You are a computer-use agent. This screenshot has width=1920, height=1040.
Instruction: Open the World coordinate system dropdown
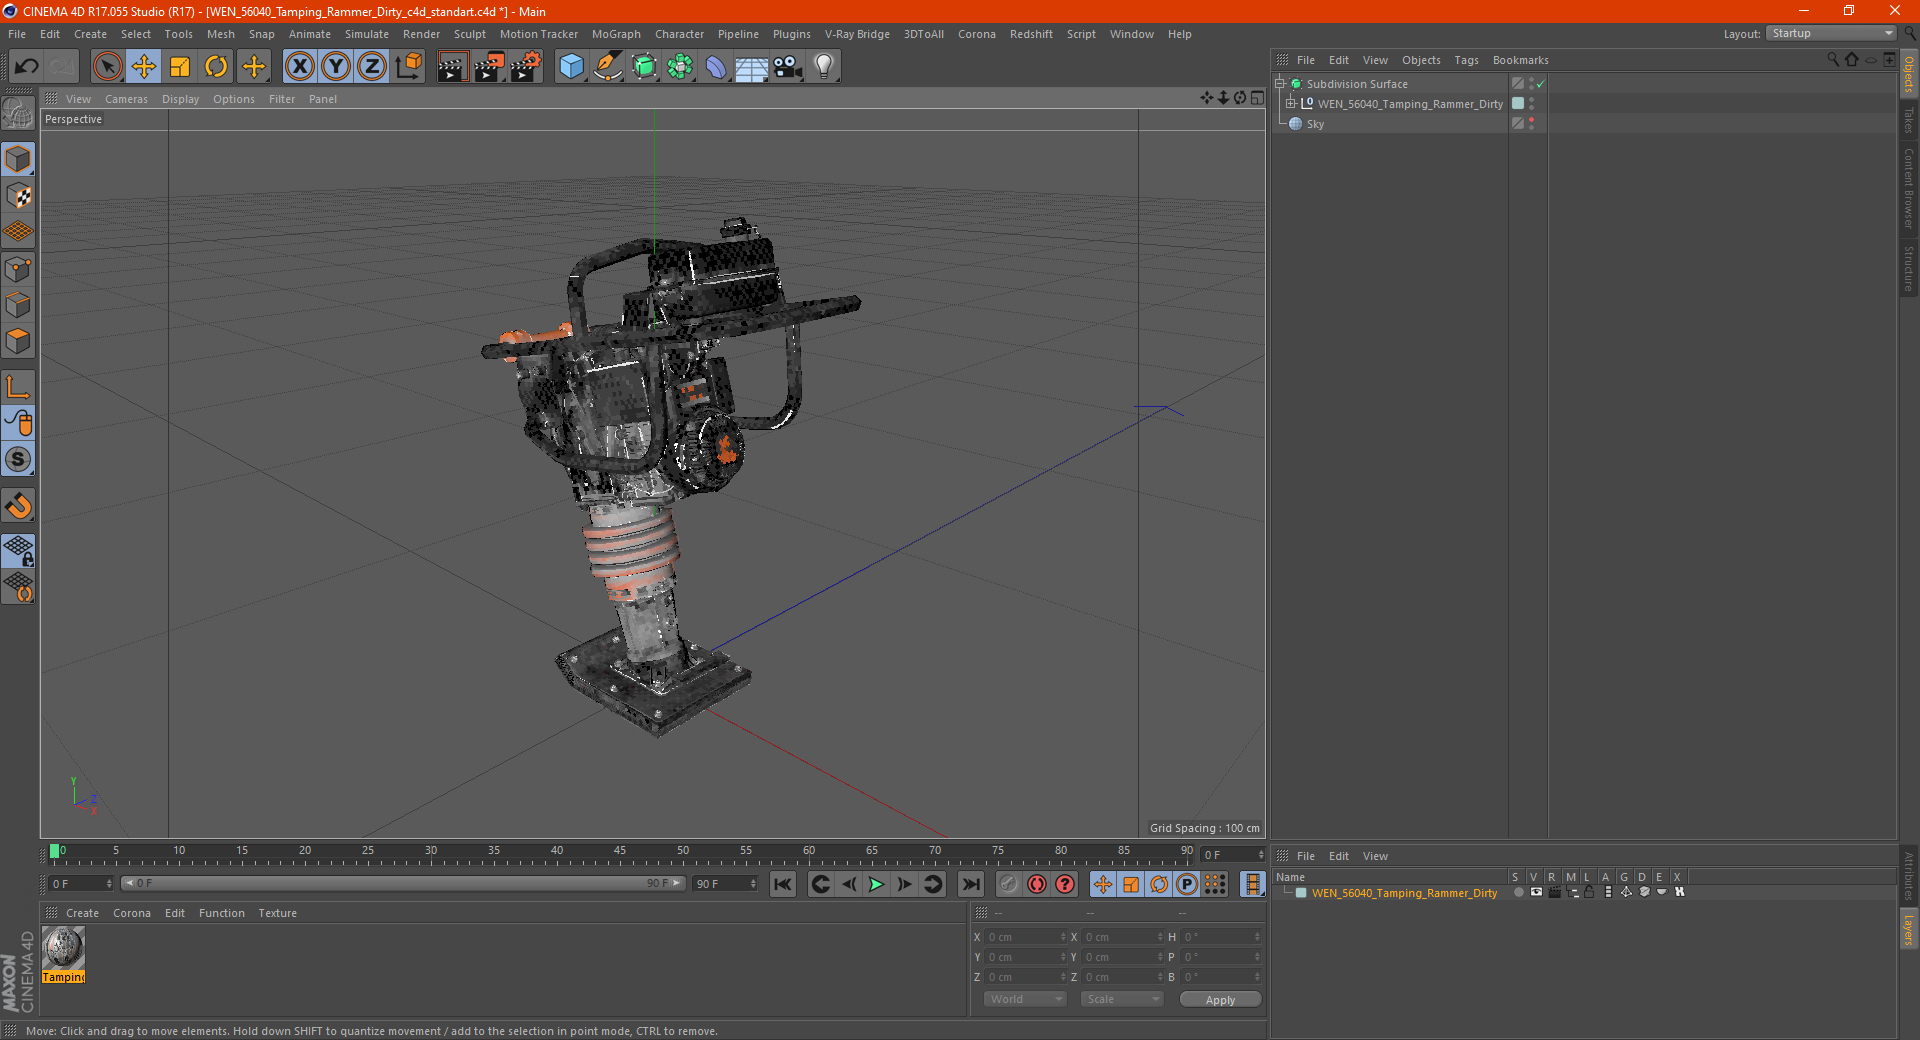tap(1025, 999)
